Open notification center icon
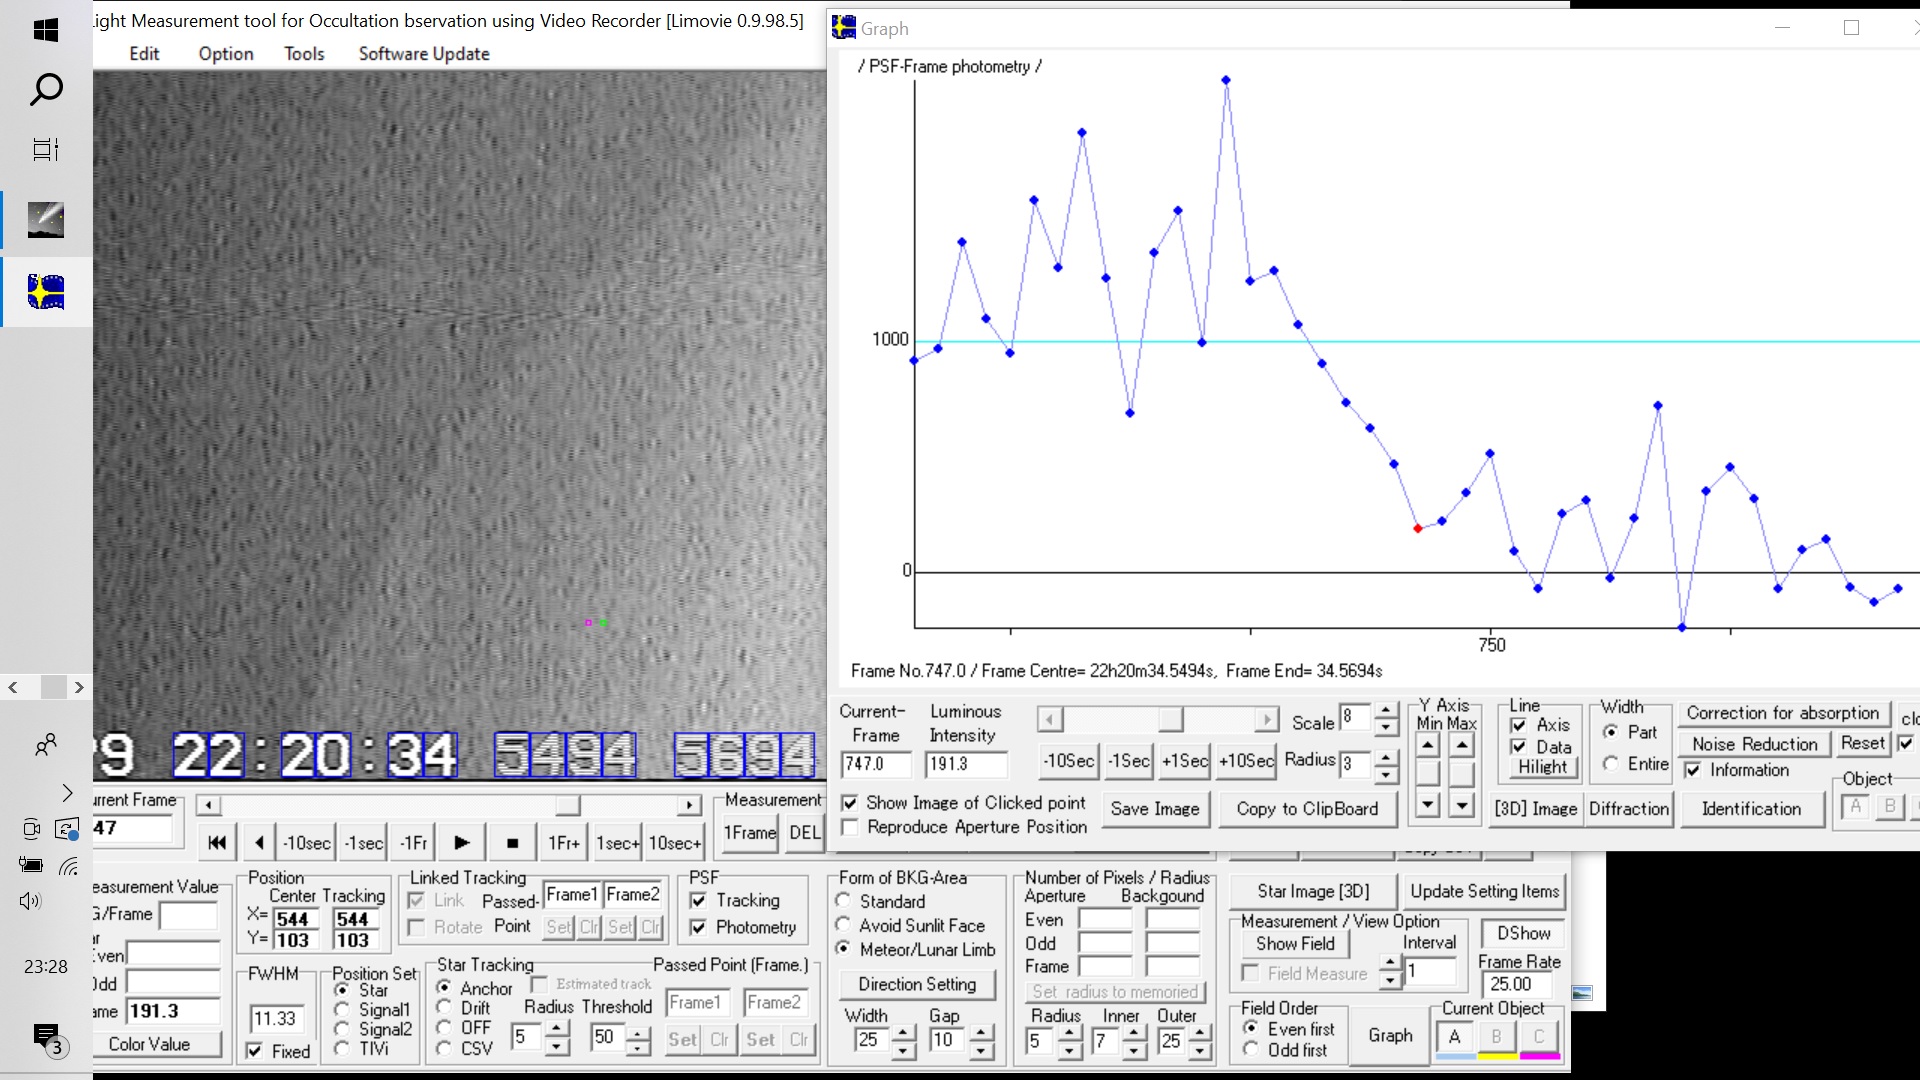The image size is (1920, 1080). (46, 1038)
